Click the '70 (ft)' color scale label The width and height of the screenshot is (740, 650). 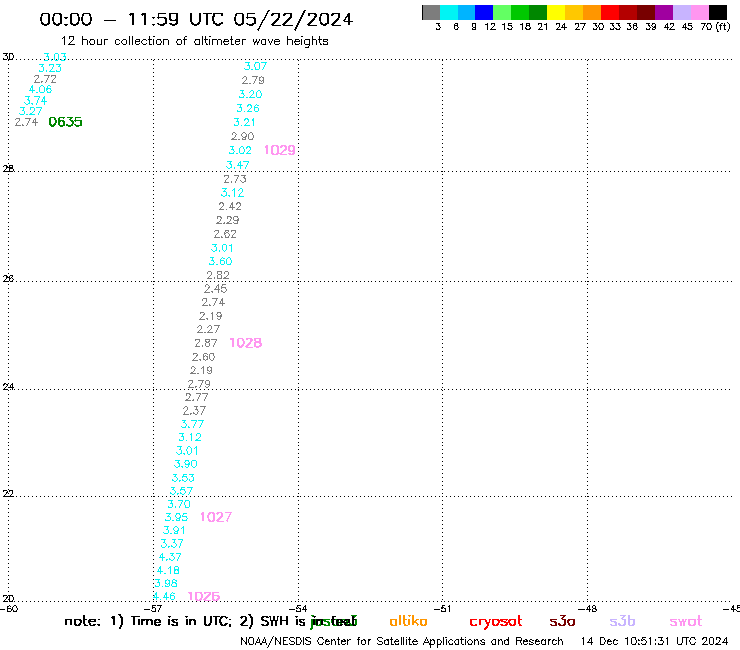[715, 27]
